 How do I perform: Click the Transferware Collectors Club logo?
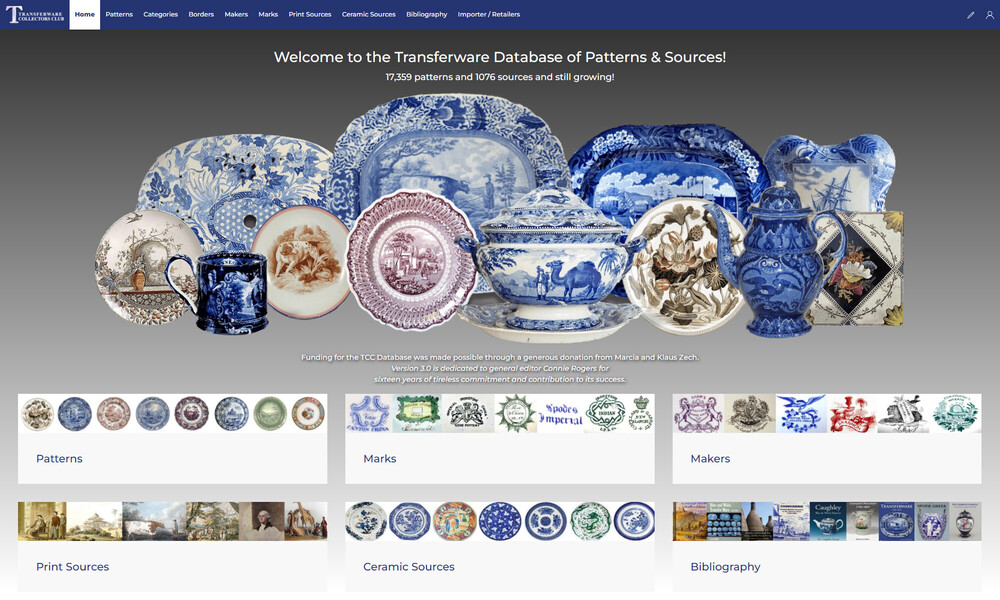tap(35, 14)
